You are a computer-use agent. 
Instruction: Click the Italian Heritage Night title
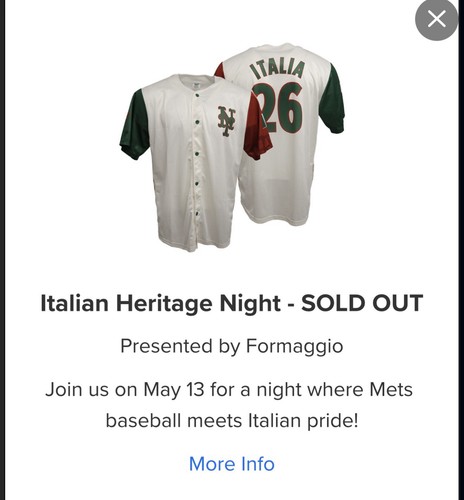click(x=160, y=303)
